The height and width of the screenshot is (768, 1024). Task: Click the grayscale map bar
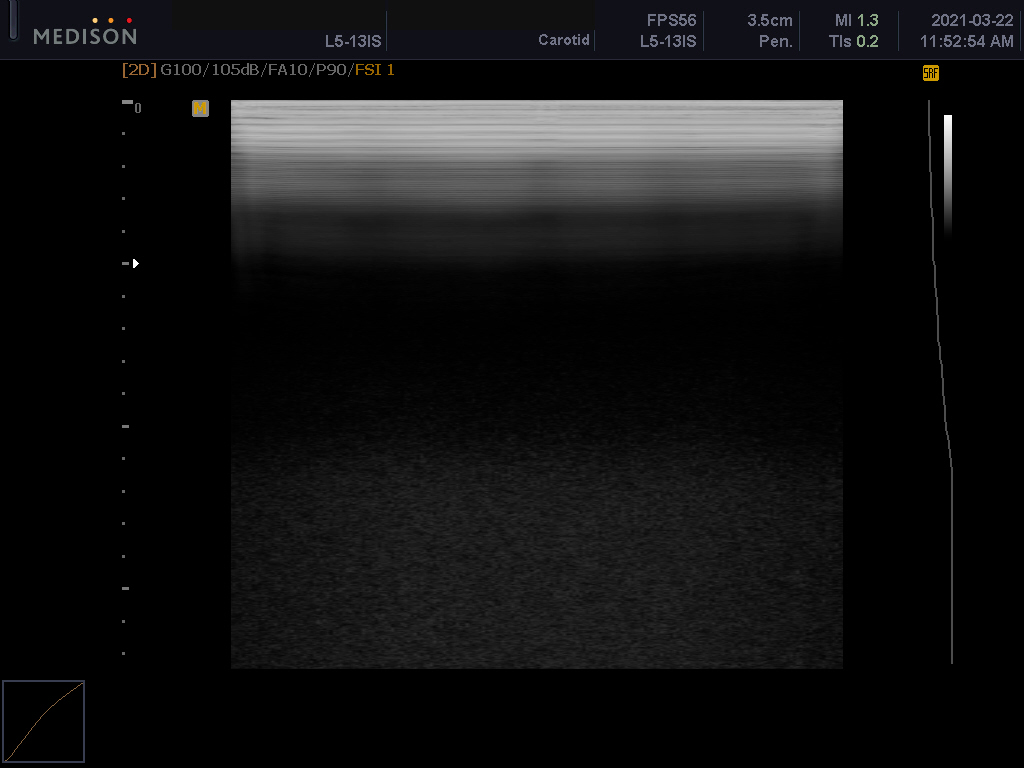(x=947, y=173)
